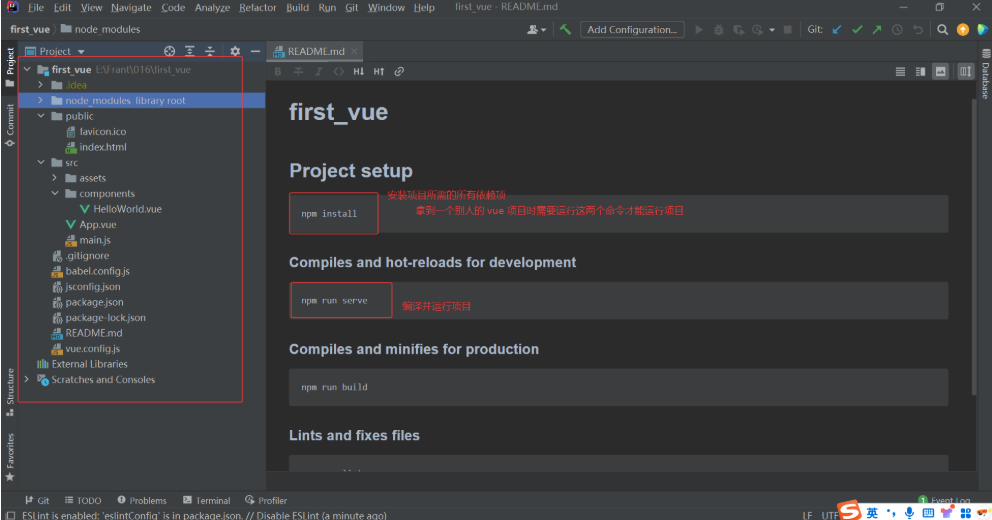The height and width of the screenshot is (520, 992).
Task: Collapse the public folder
Action: pos(41,116)
